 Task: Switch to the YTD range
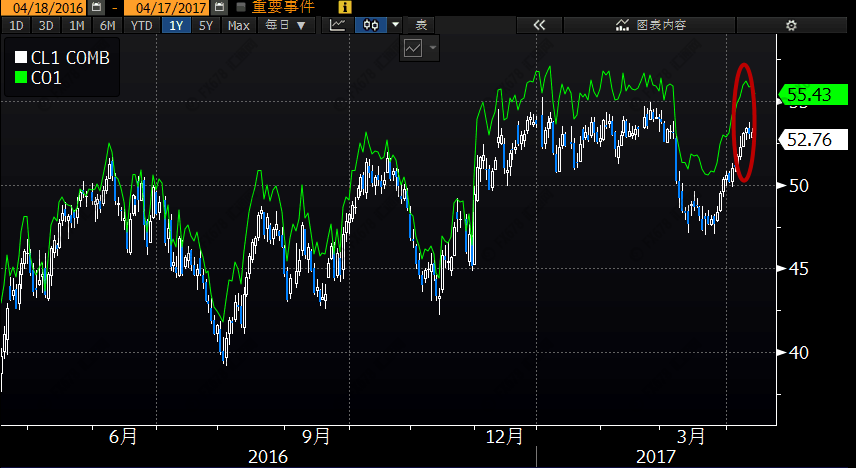click(143, 25)
